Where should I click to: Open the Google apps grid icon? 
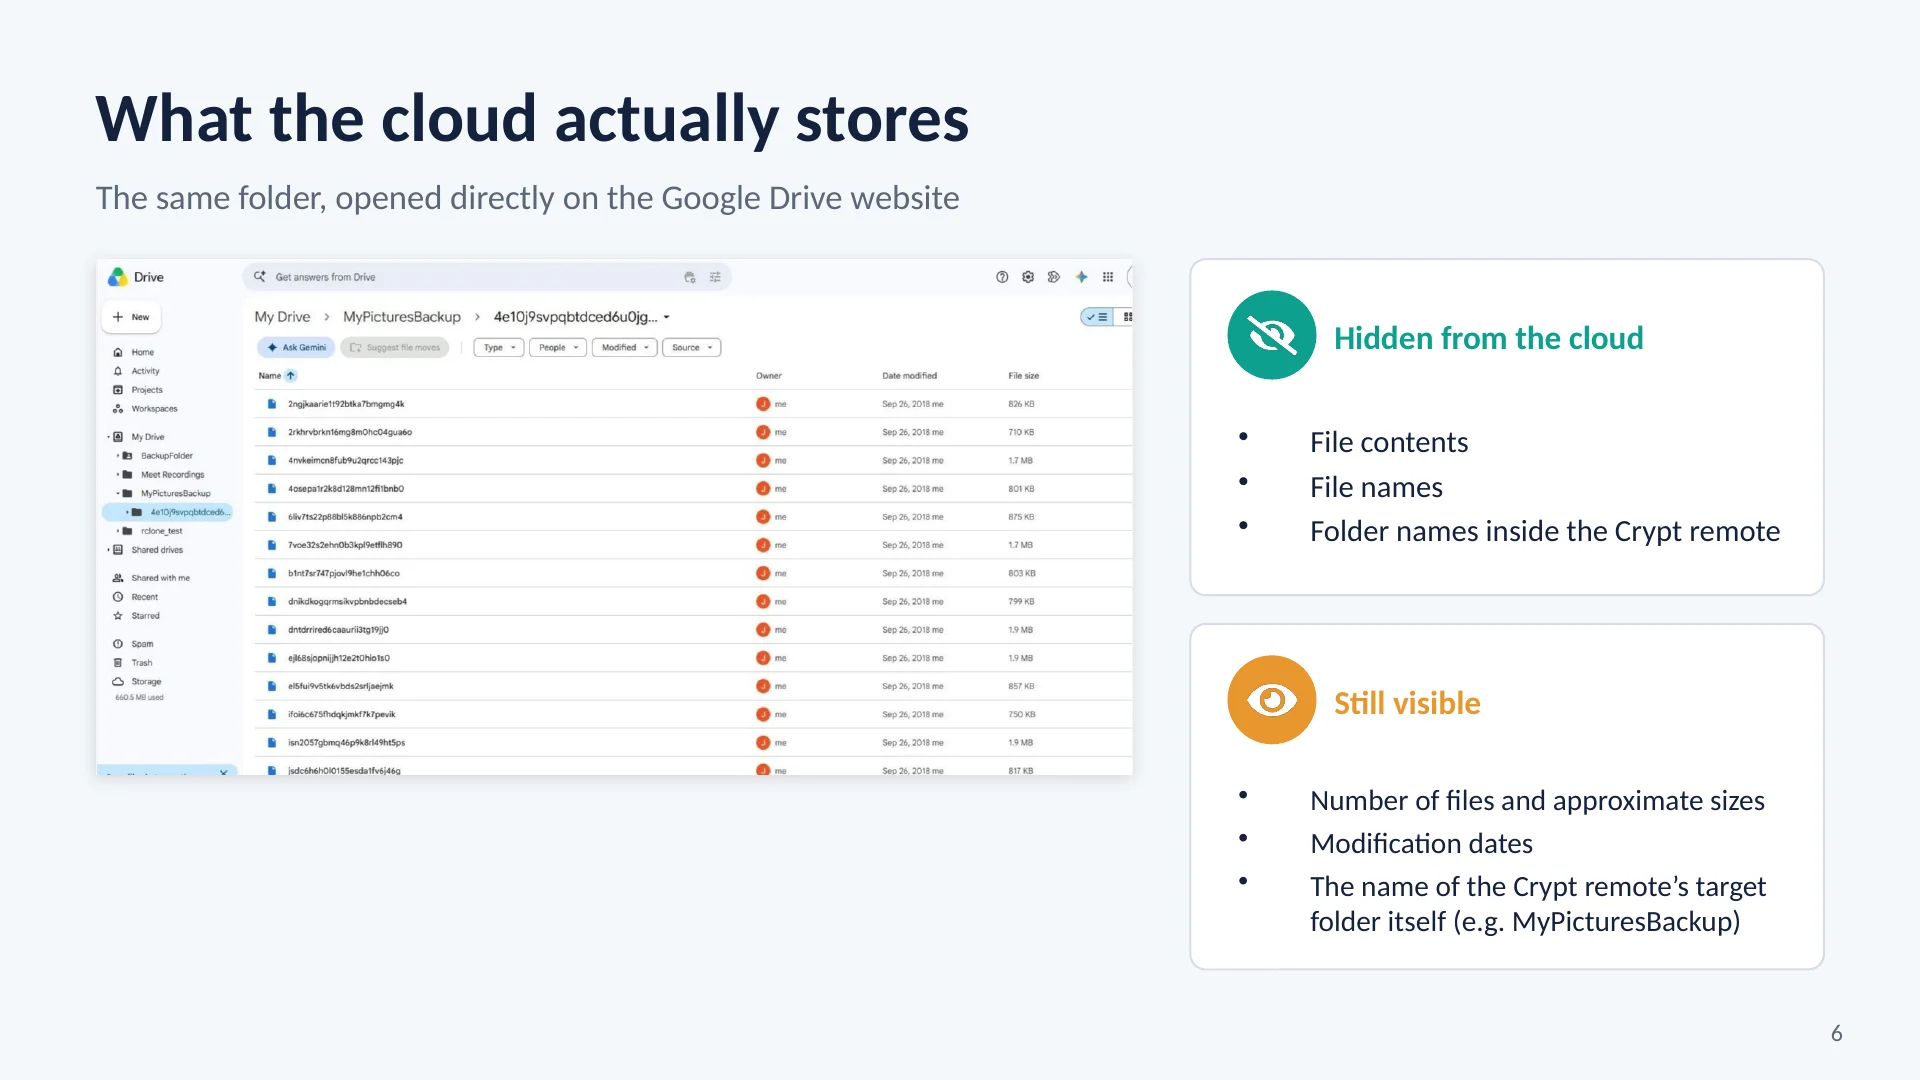coord(1108,277)
